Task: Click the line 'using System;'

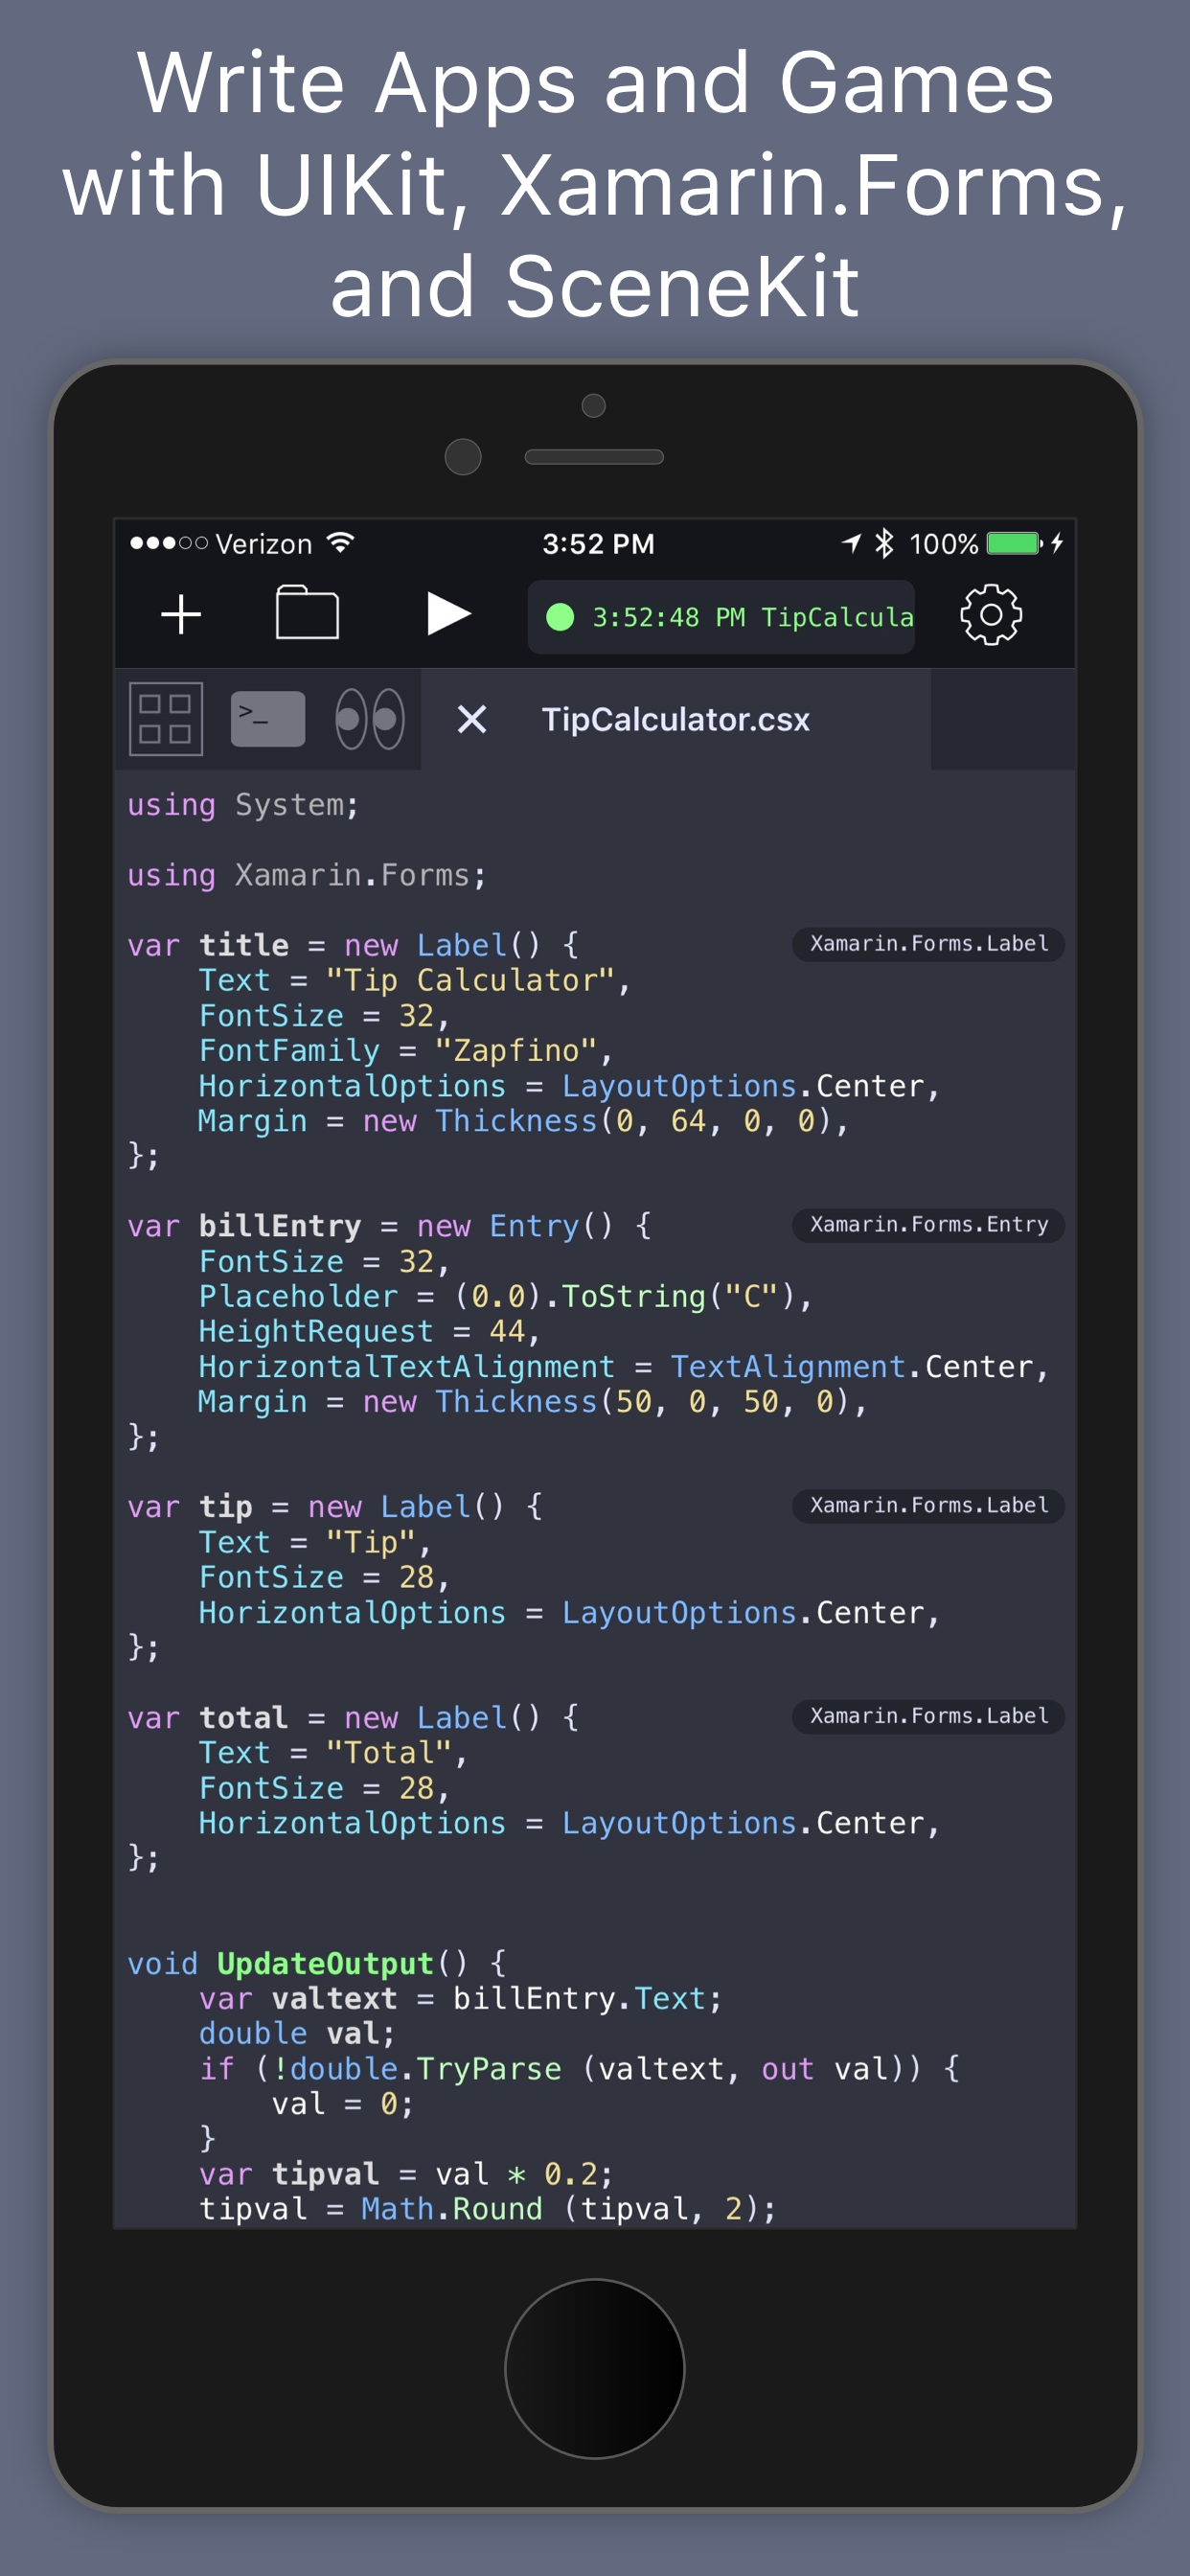Action: [243, 805]
